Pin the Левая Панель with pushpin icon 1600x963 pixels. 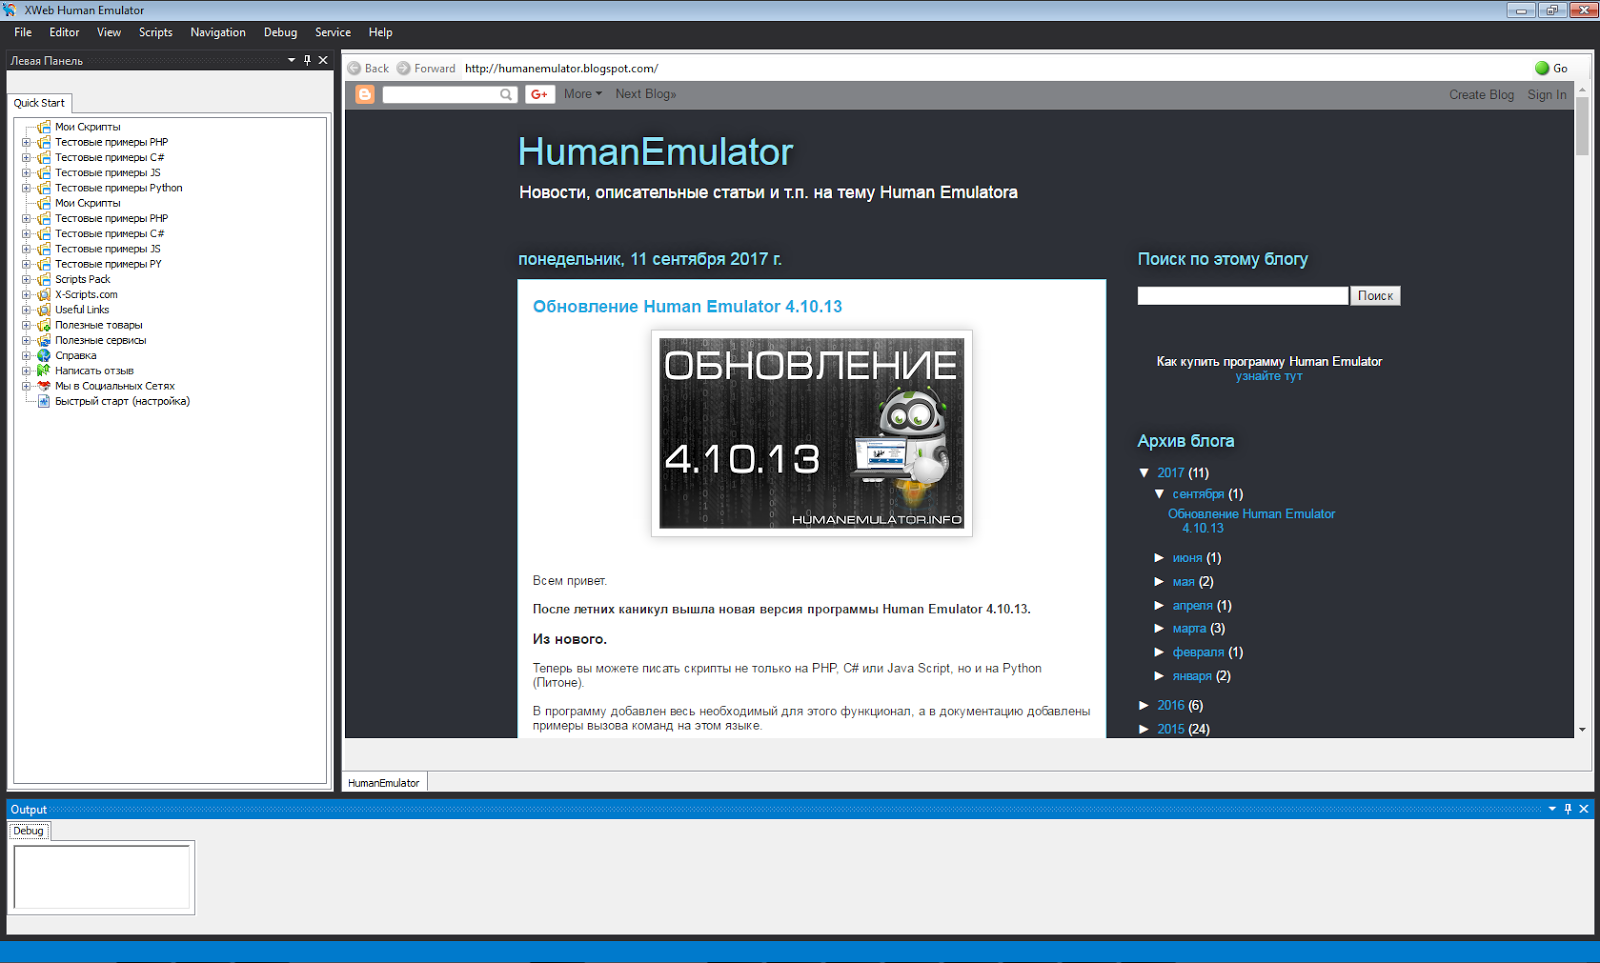coord(307,60)
